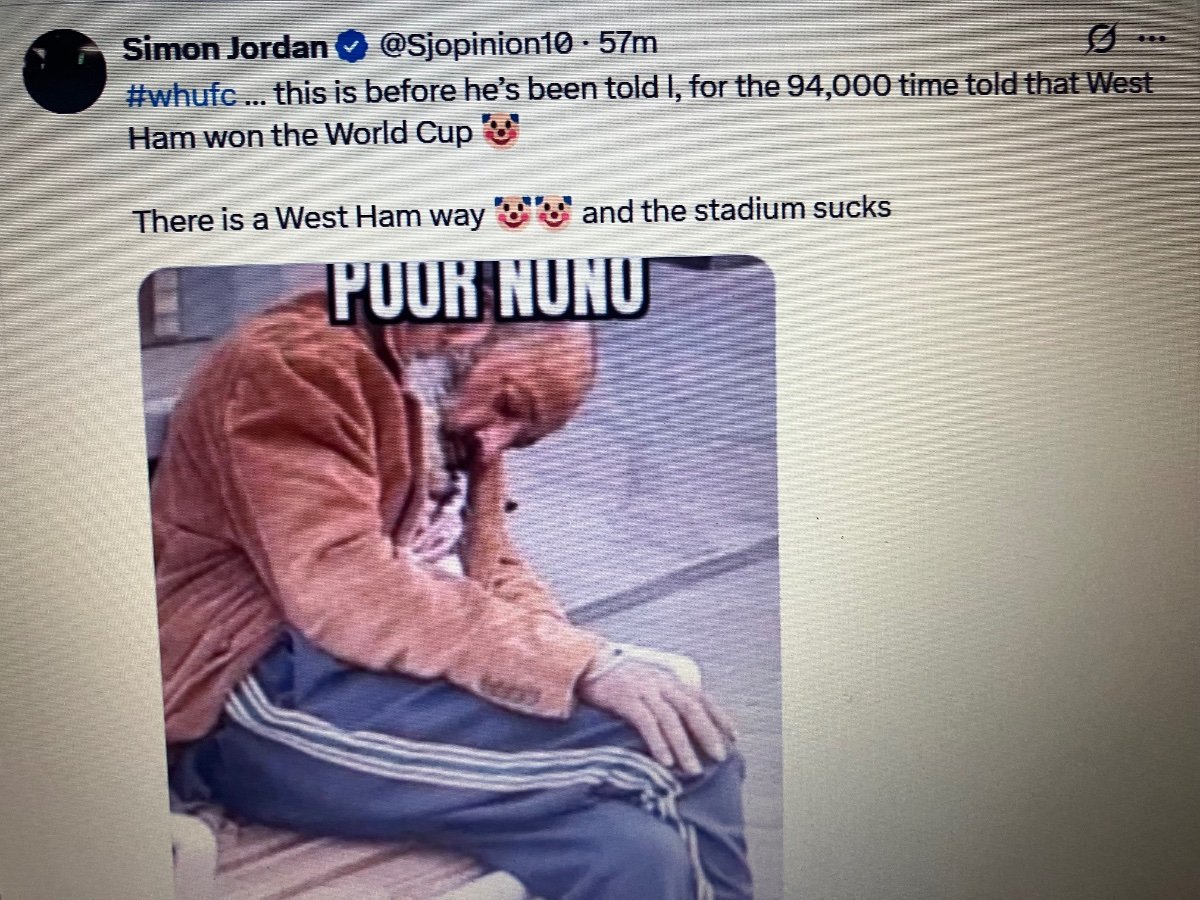Viewport: 1200px width, 900px height.
Task: Open the #whufc hashtag
Action: [183, 95]
